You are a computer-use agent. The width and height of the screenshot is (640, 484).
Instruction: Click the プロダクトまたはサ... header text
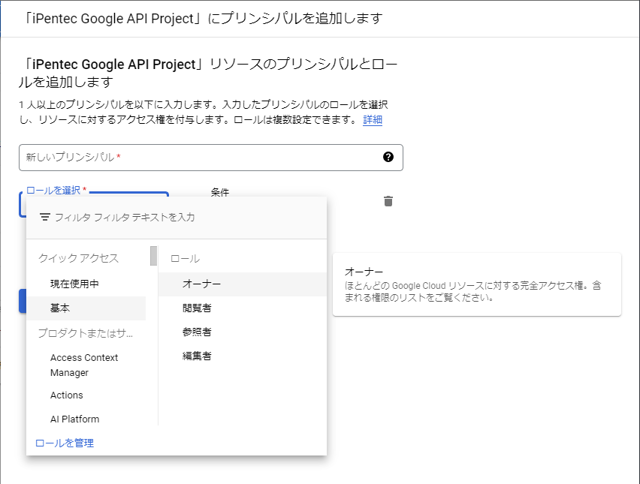coord(85,333)
